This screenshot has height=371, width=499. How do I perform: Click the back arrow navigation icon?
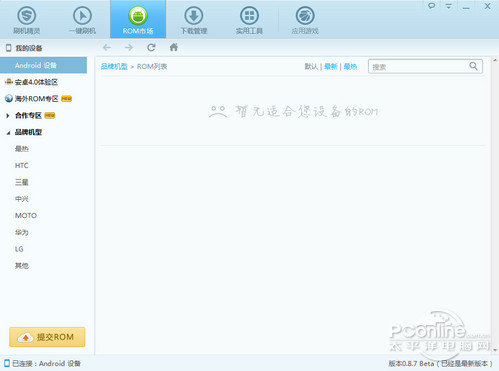107,48
